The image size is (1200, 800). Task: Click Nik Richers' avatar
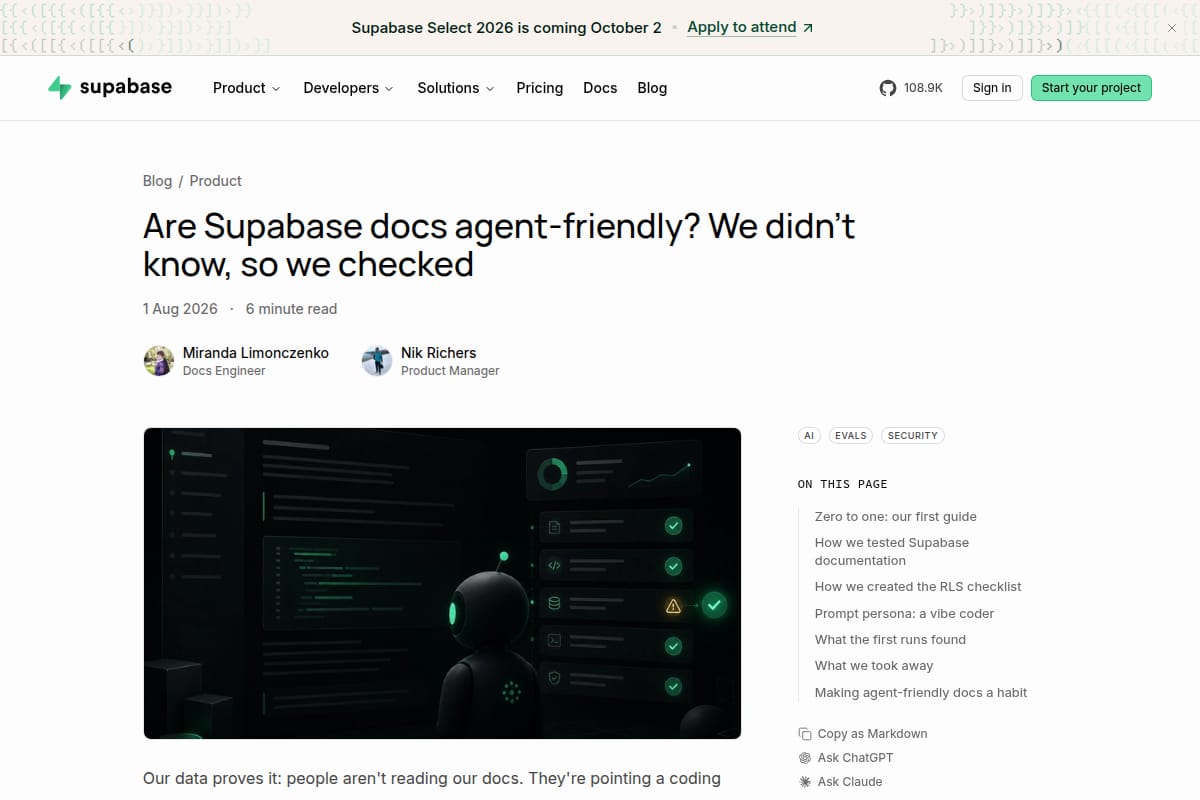[x=377, y=361]
